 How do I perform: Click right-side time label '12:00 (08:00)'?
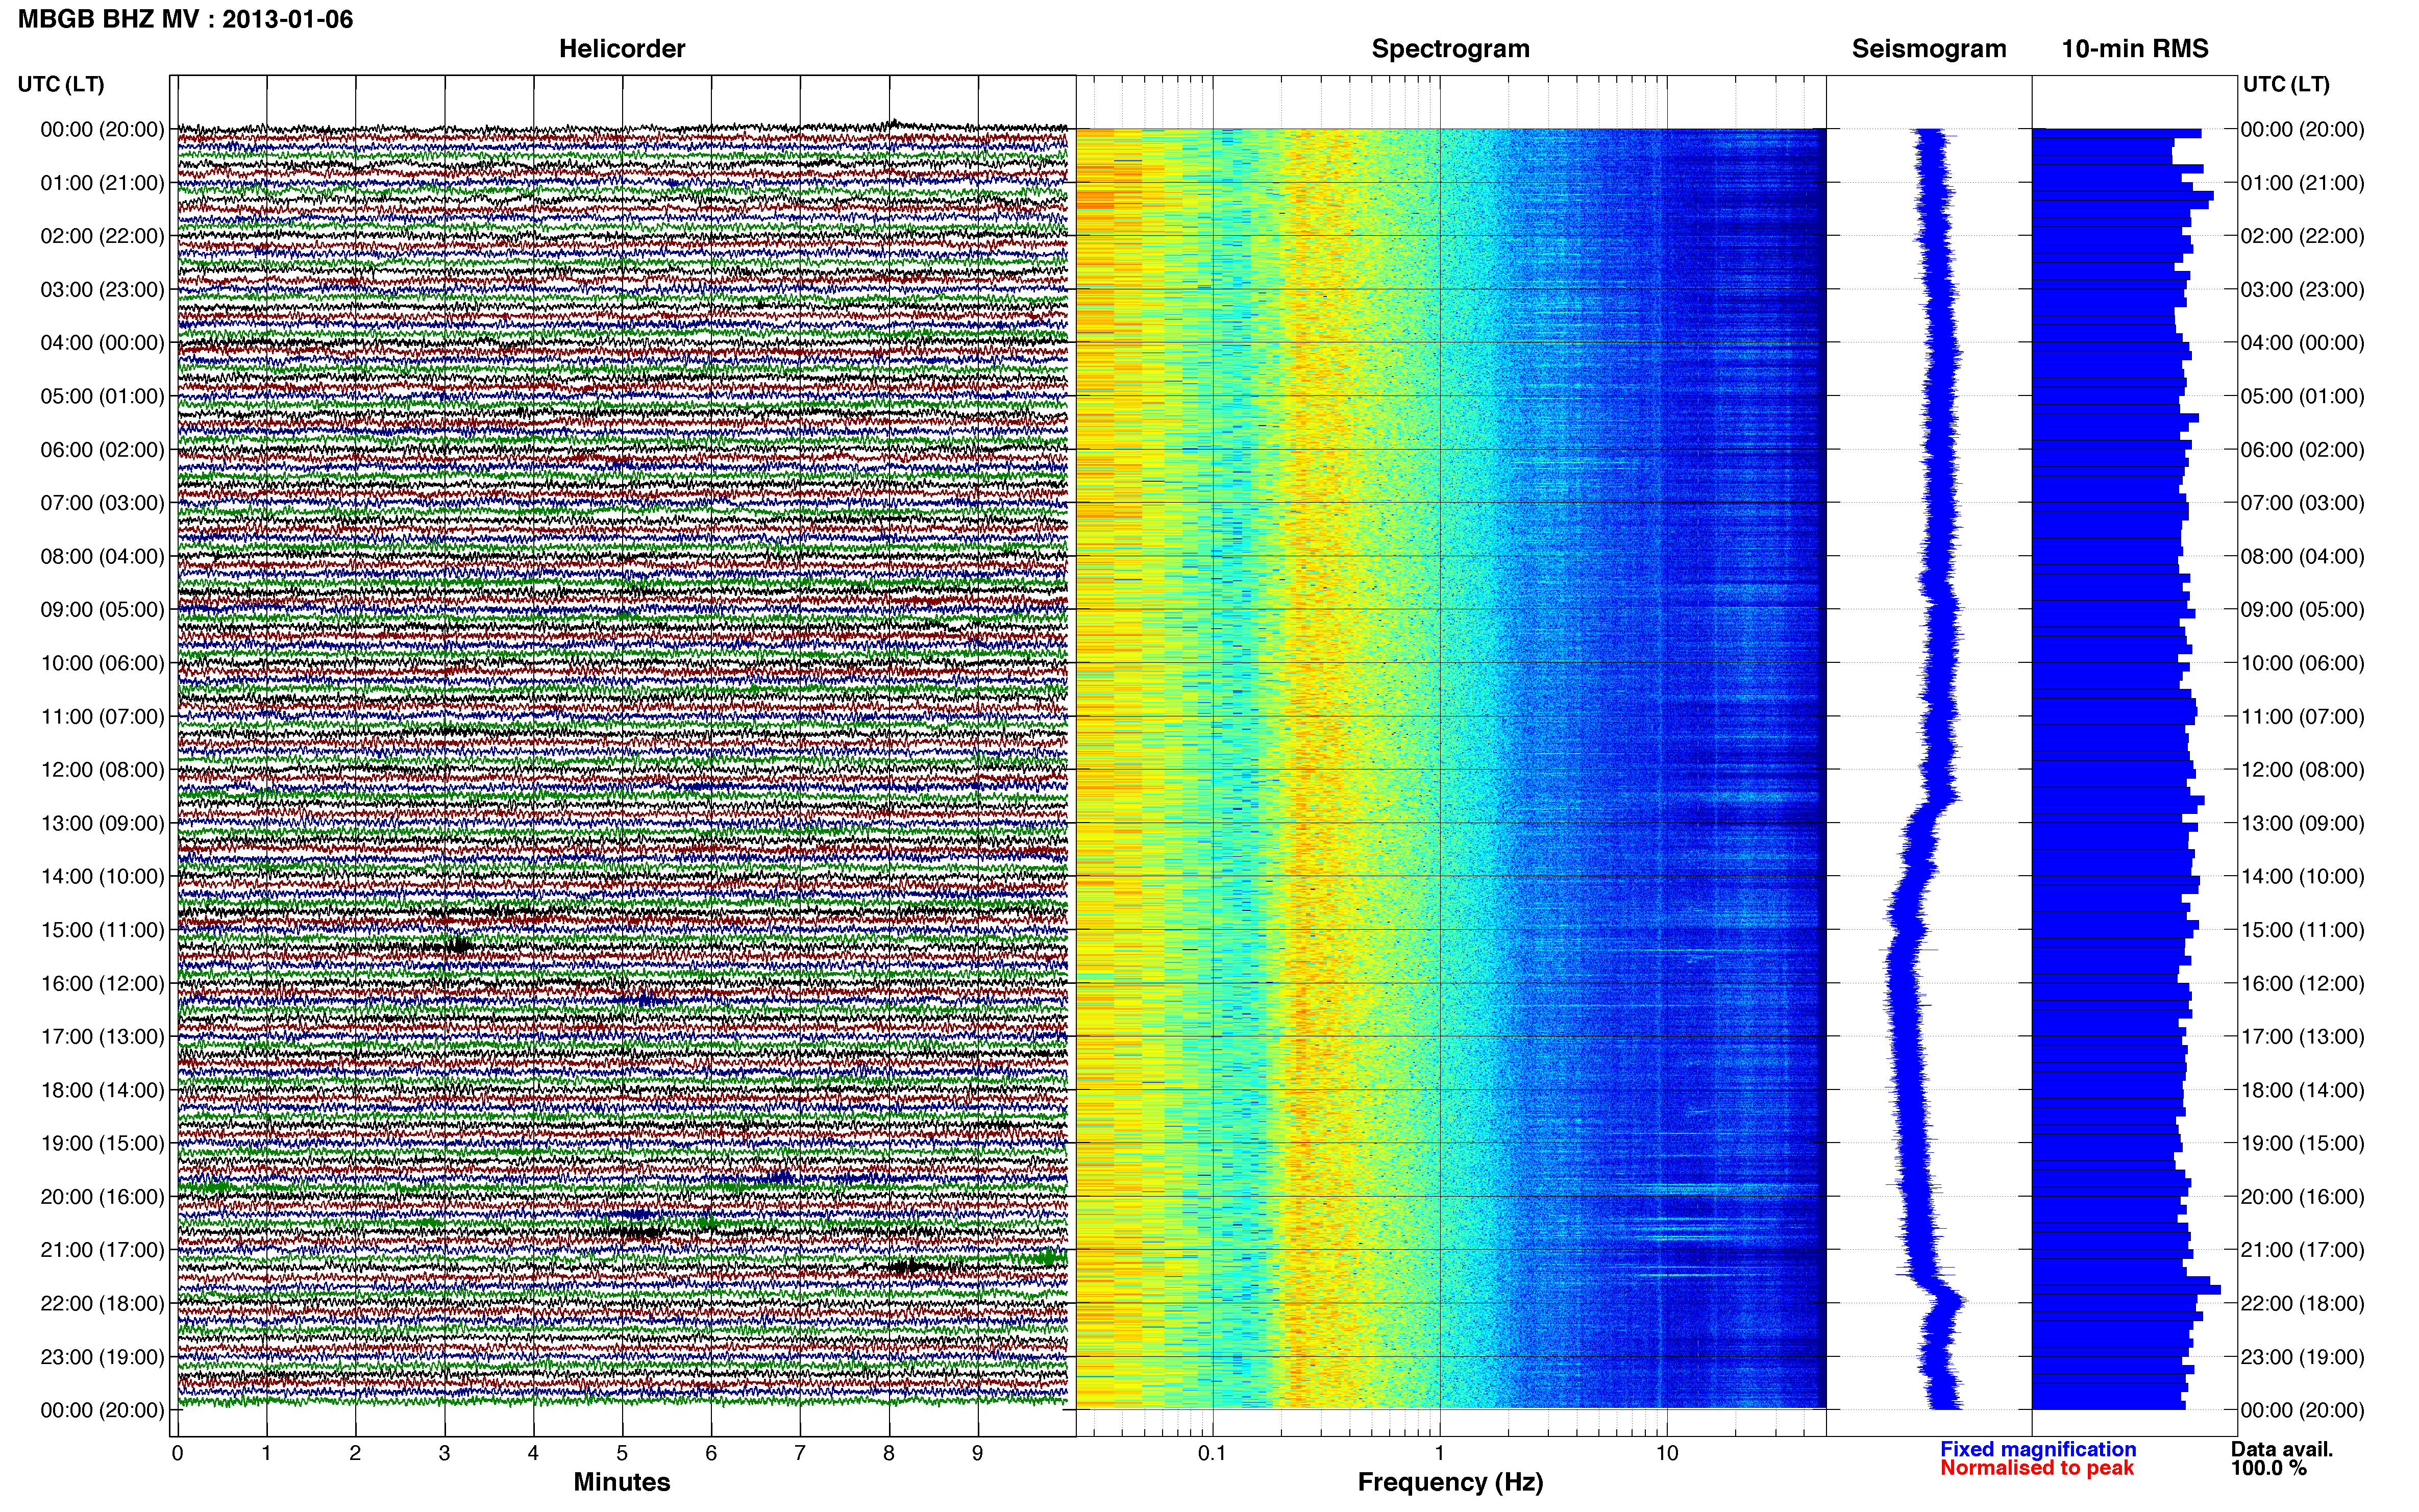coord(2303,770)
